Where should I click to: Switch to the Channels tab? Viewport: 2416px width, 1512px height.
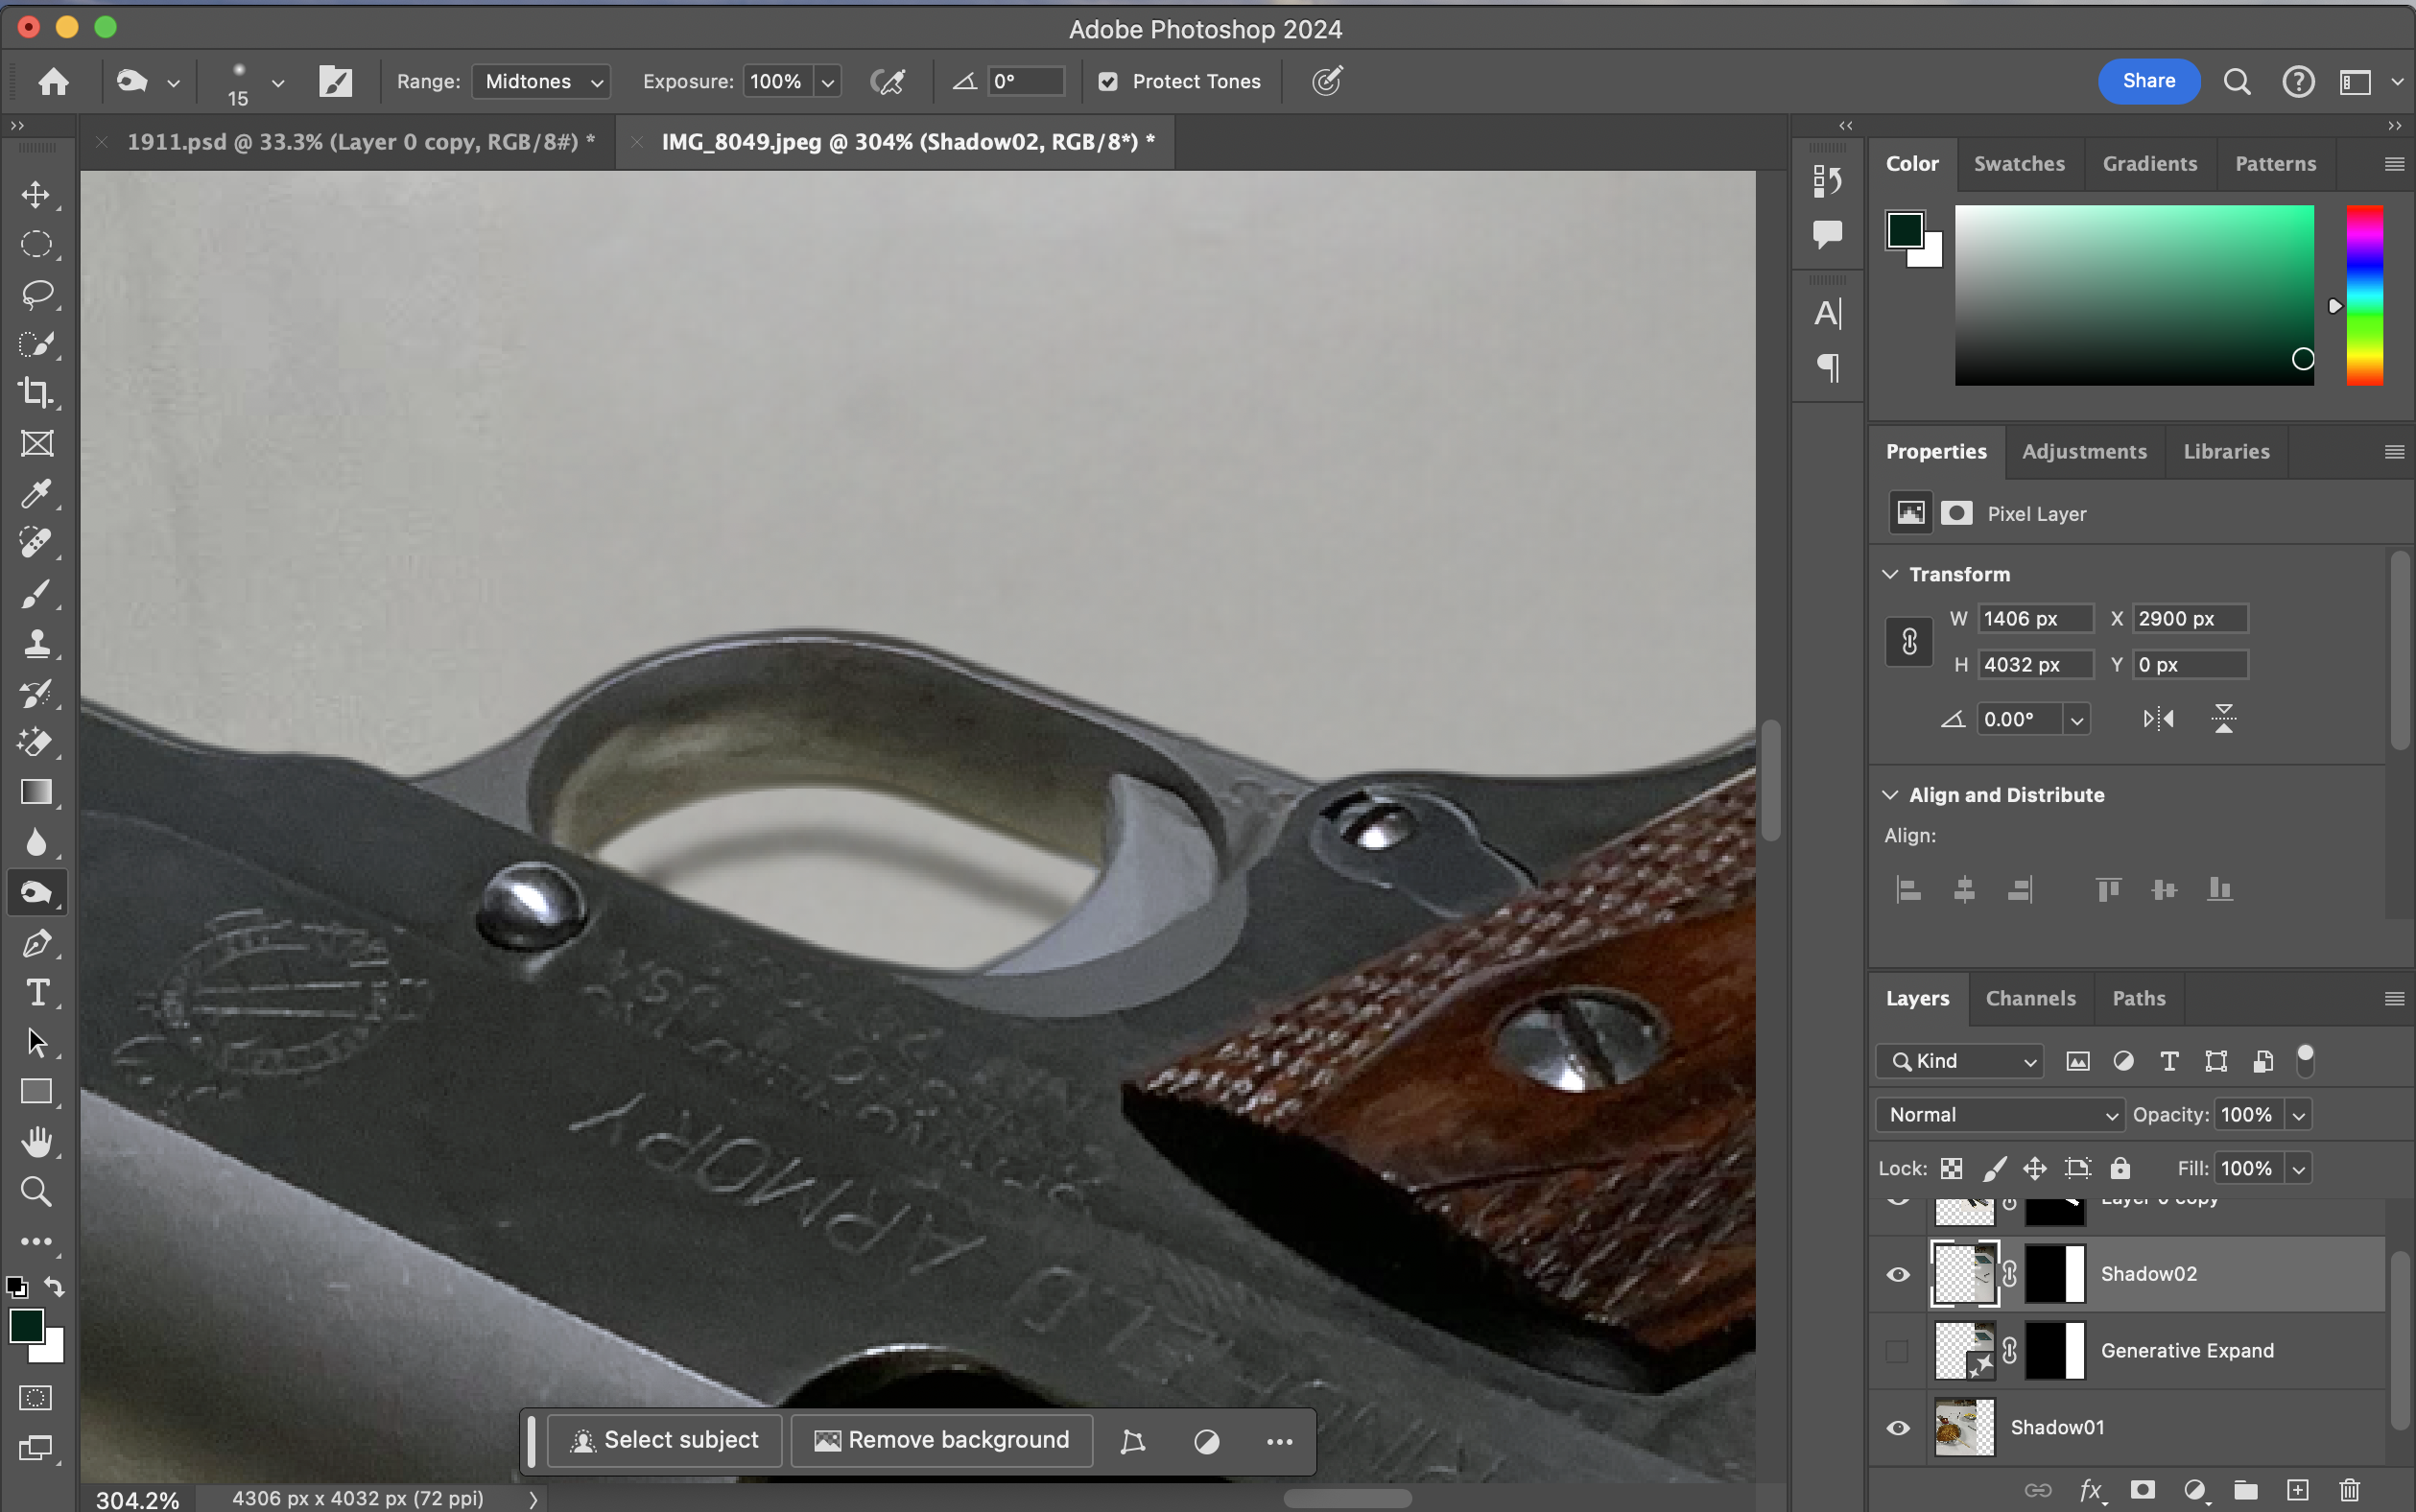(2030, 998)
